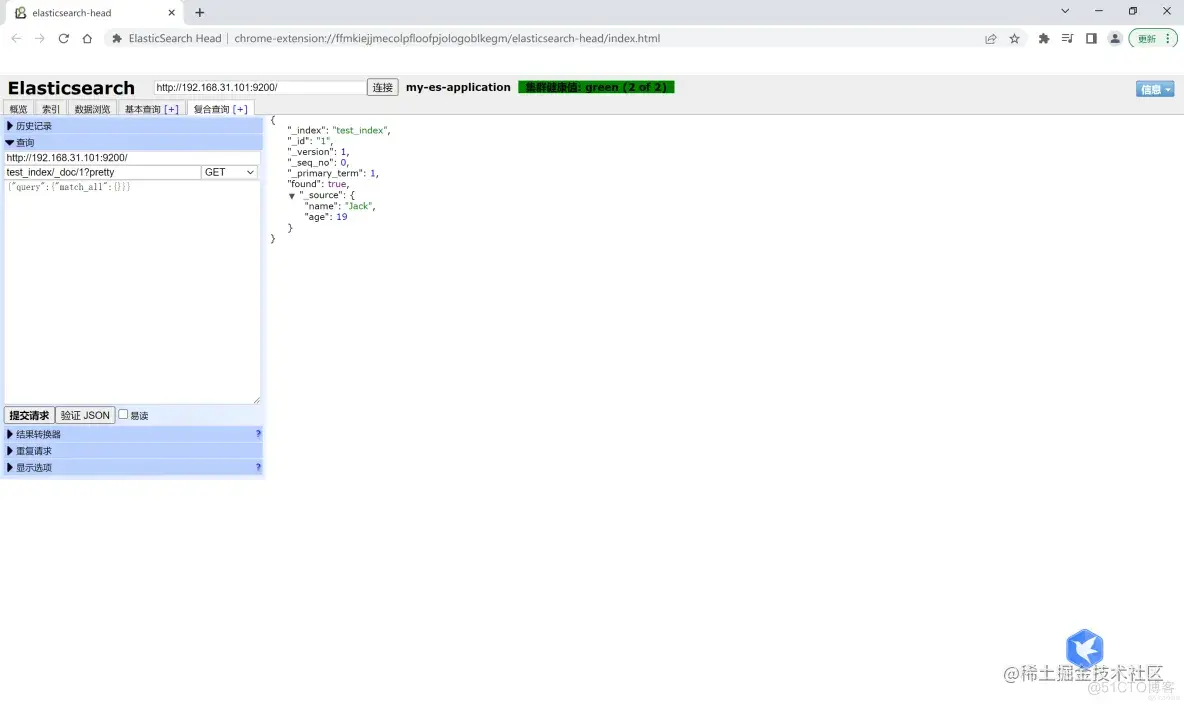Open the media control playlist icon
This screenshot has height=704, width=1184.
pyautogui.click(x=1067, y=39)
